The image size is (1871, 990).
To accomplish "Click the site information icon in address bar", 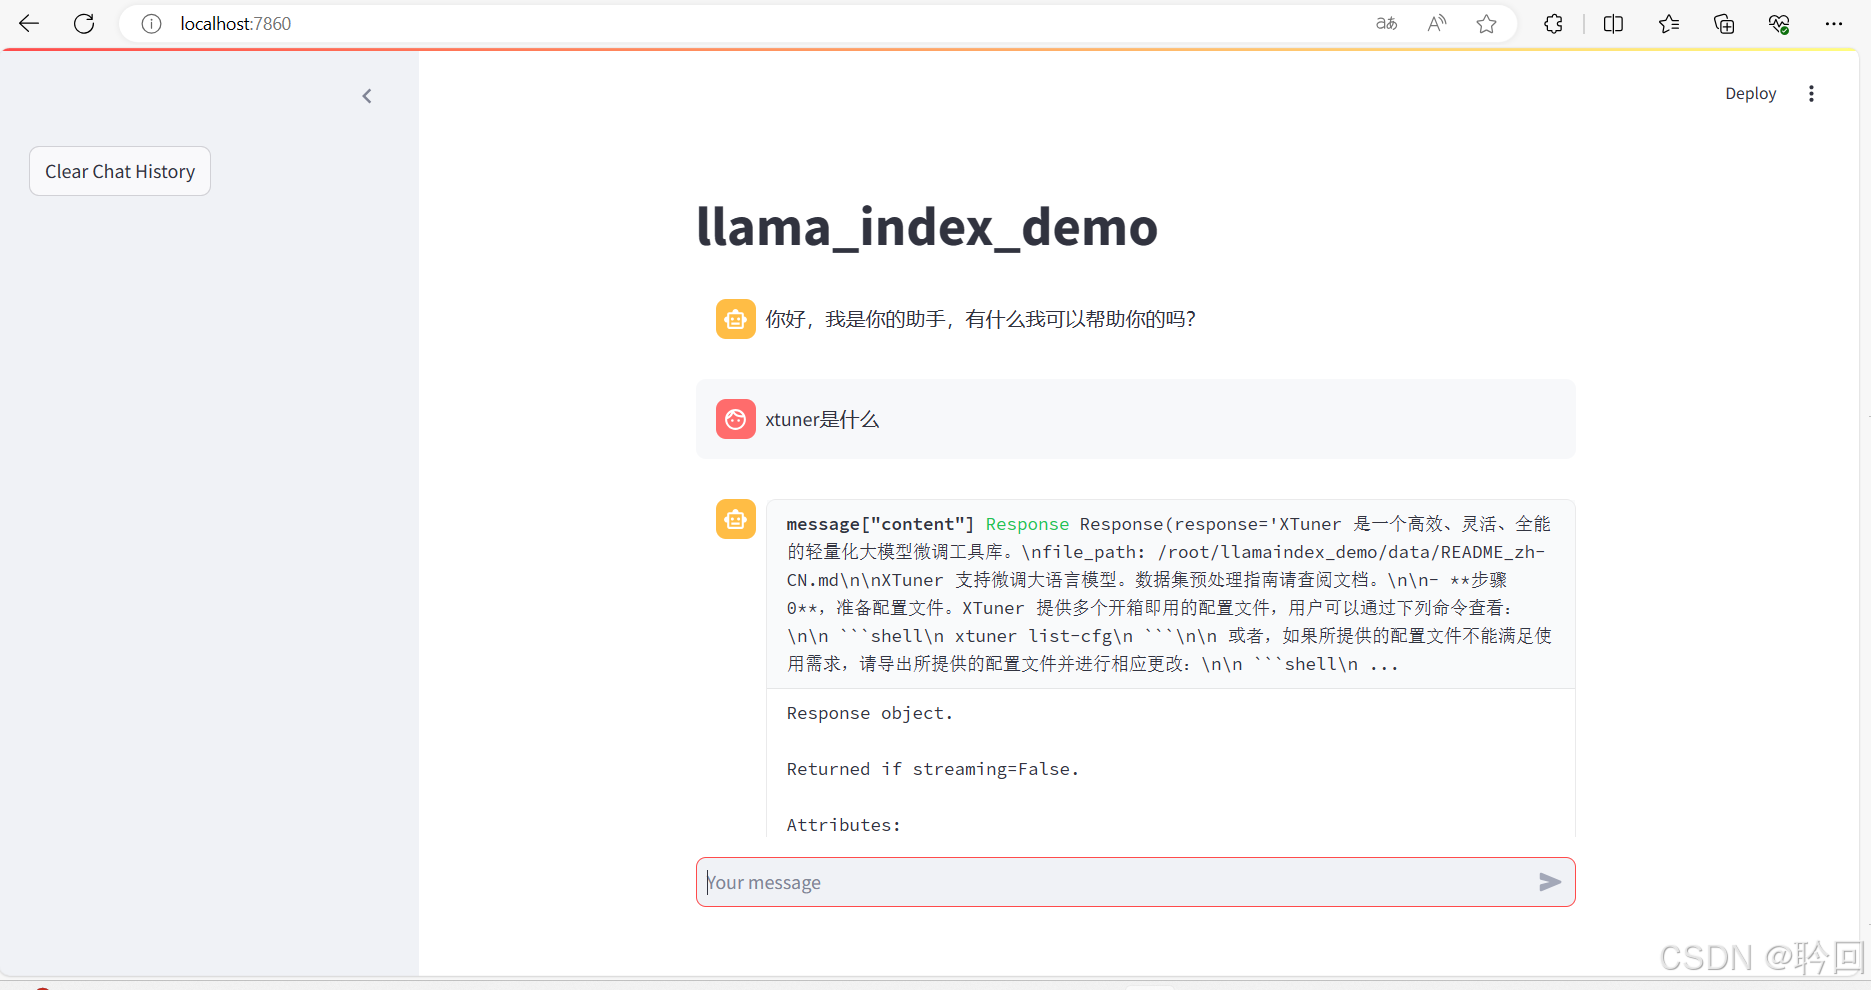I will [151, 23].
